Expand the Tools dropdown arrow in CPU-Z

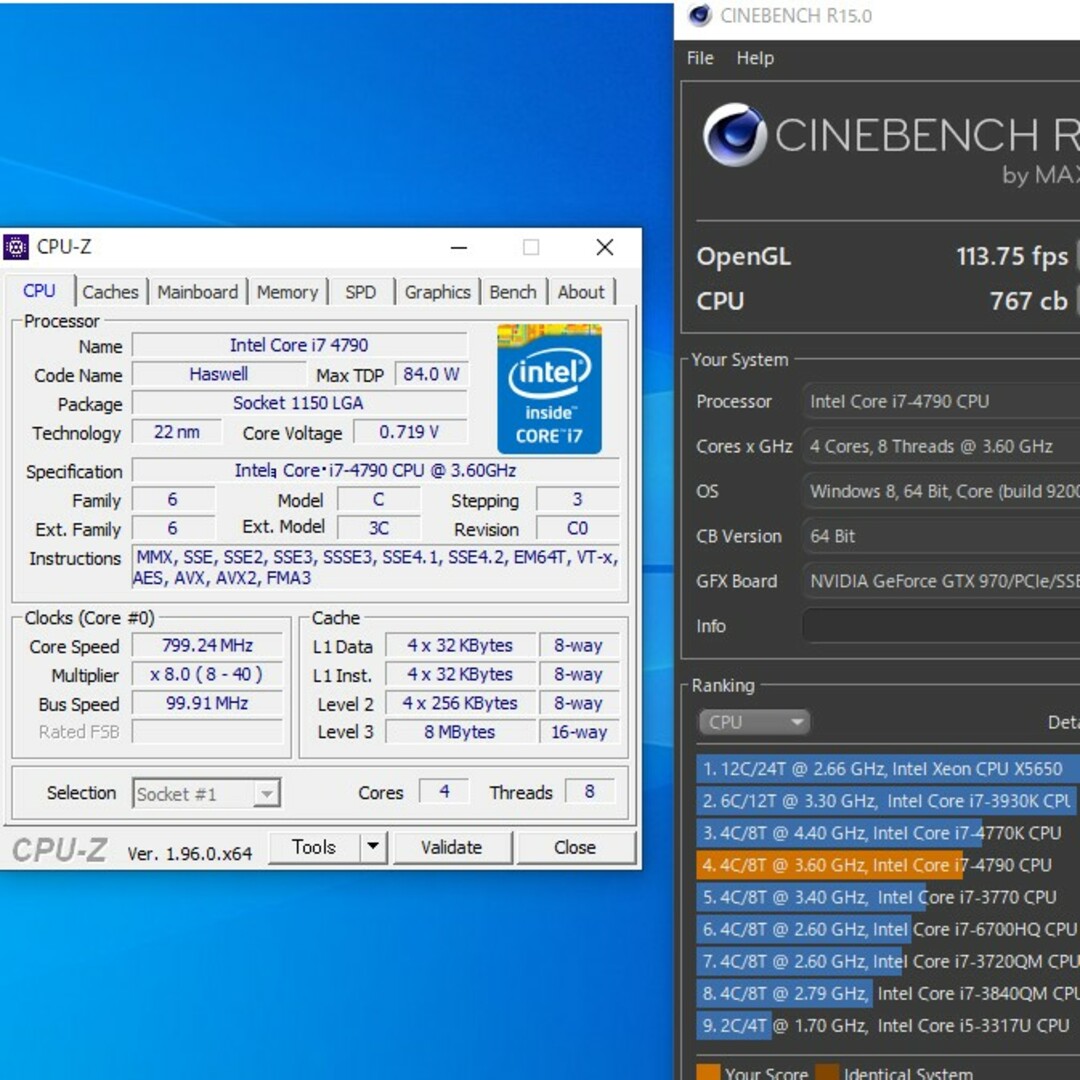pyautogui.click(x=373, y=847)
